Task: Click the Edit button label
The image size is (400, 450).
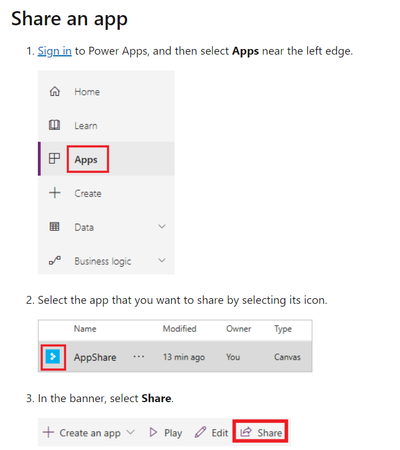Action: pyautogui.click(x=220, y=433)
